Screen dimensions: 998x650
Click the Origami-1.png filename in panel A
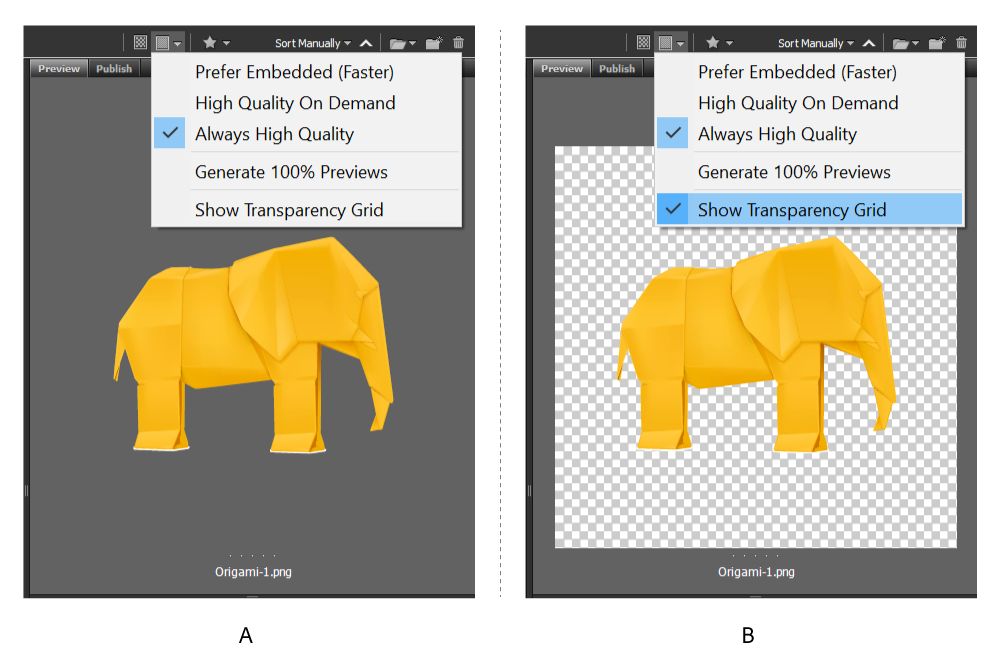coord(253,572)
